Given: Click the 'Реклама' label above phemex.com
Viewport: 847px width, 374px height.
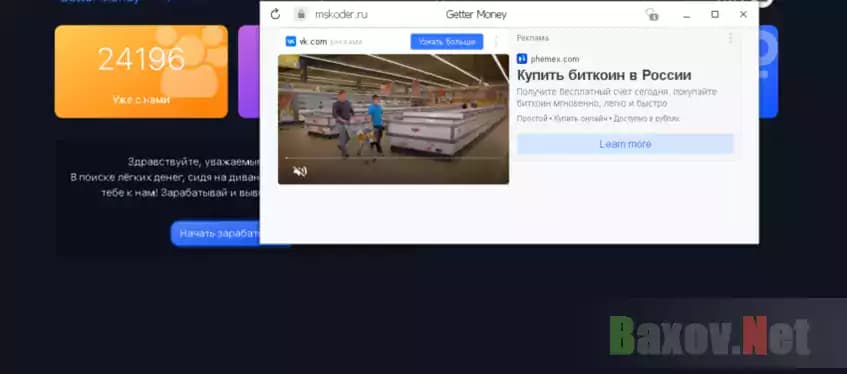Looking at the screenshot, I should (533, 38).
